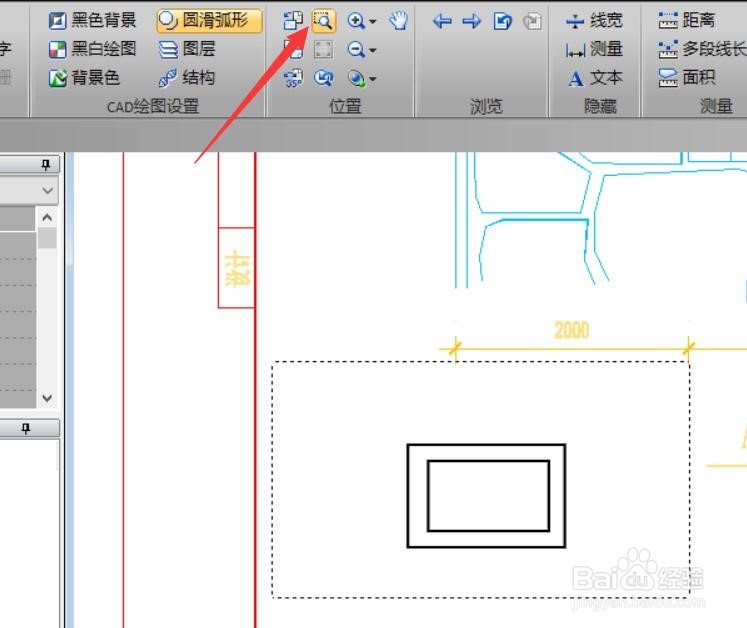Click the left panel scrollbar thumb
Screen dimensions: 747x628
tap(47, 238)
